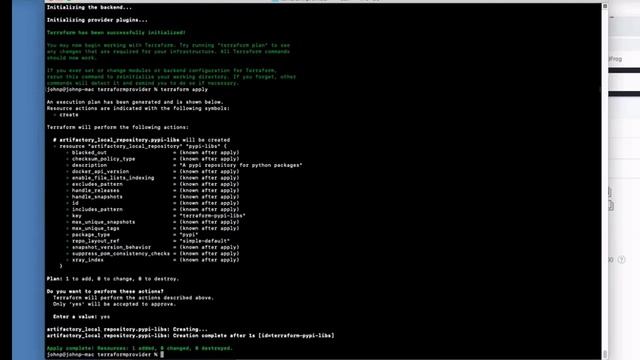Click 'Plan: 1 to add, 0 to change' line

(x=113, y=279)
